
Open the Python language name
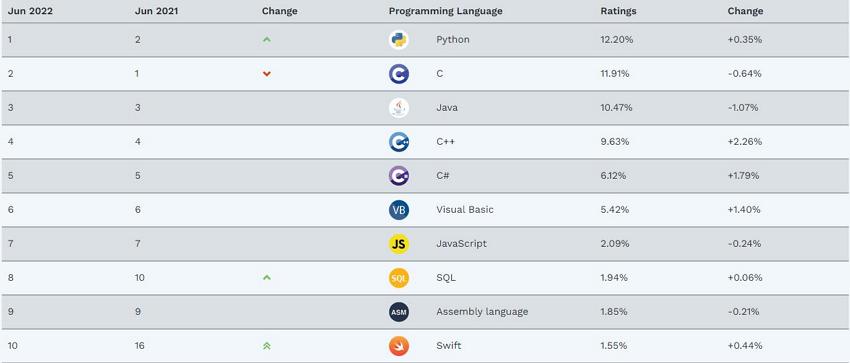pos(453,40)
